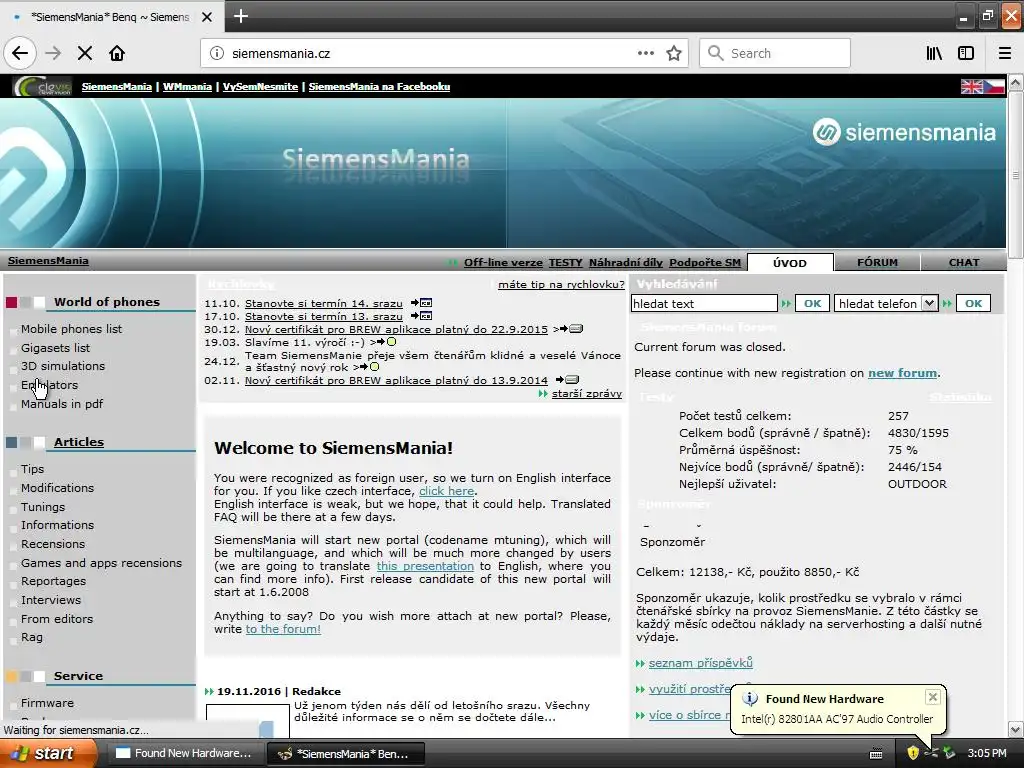This screenshot has height=768, width=1024.
Task: Open SiemensMania taskbar window button
Action: click(x=346, y=754)
